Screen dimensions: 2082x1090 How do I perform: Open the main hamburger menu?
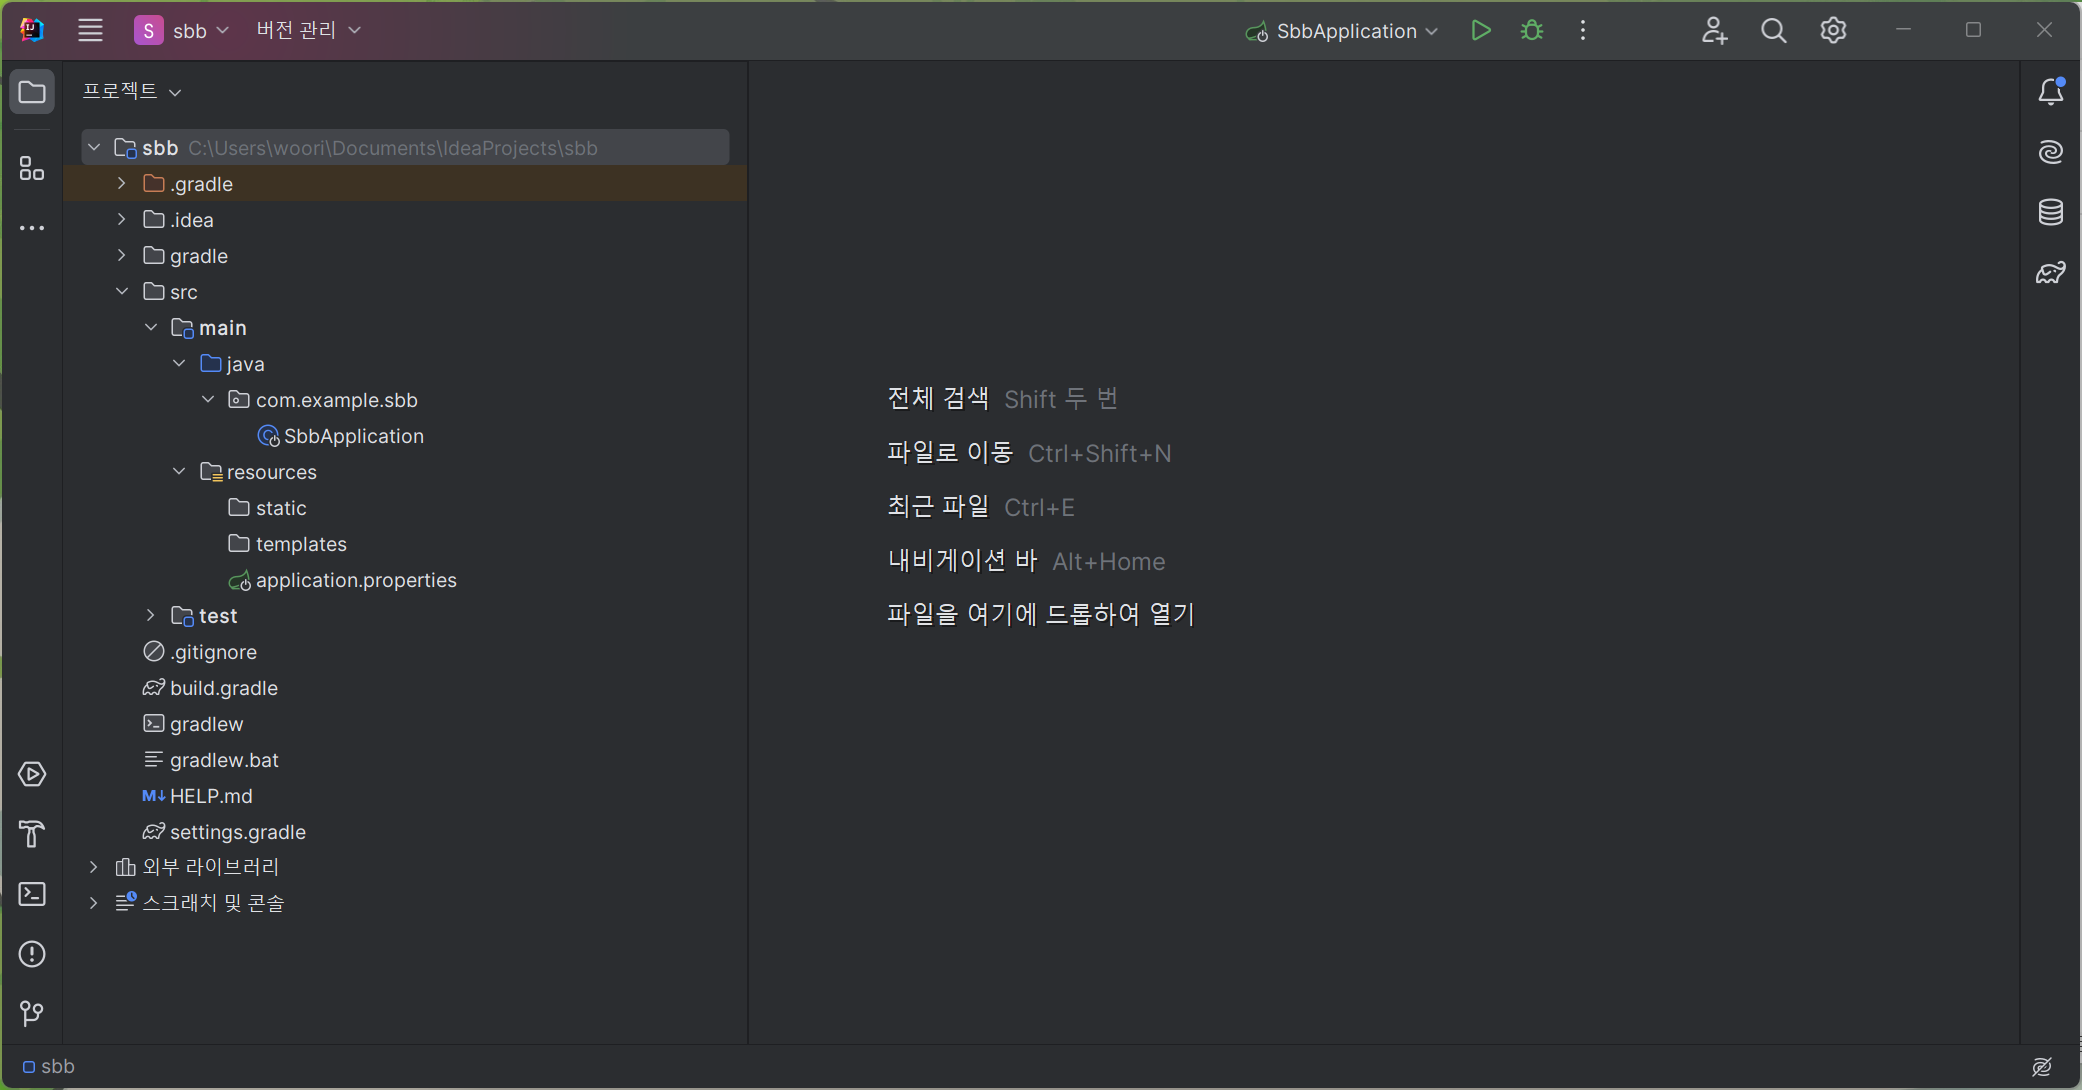[x=90, y=31]
